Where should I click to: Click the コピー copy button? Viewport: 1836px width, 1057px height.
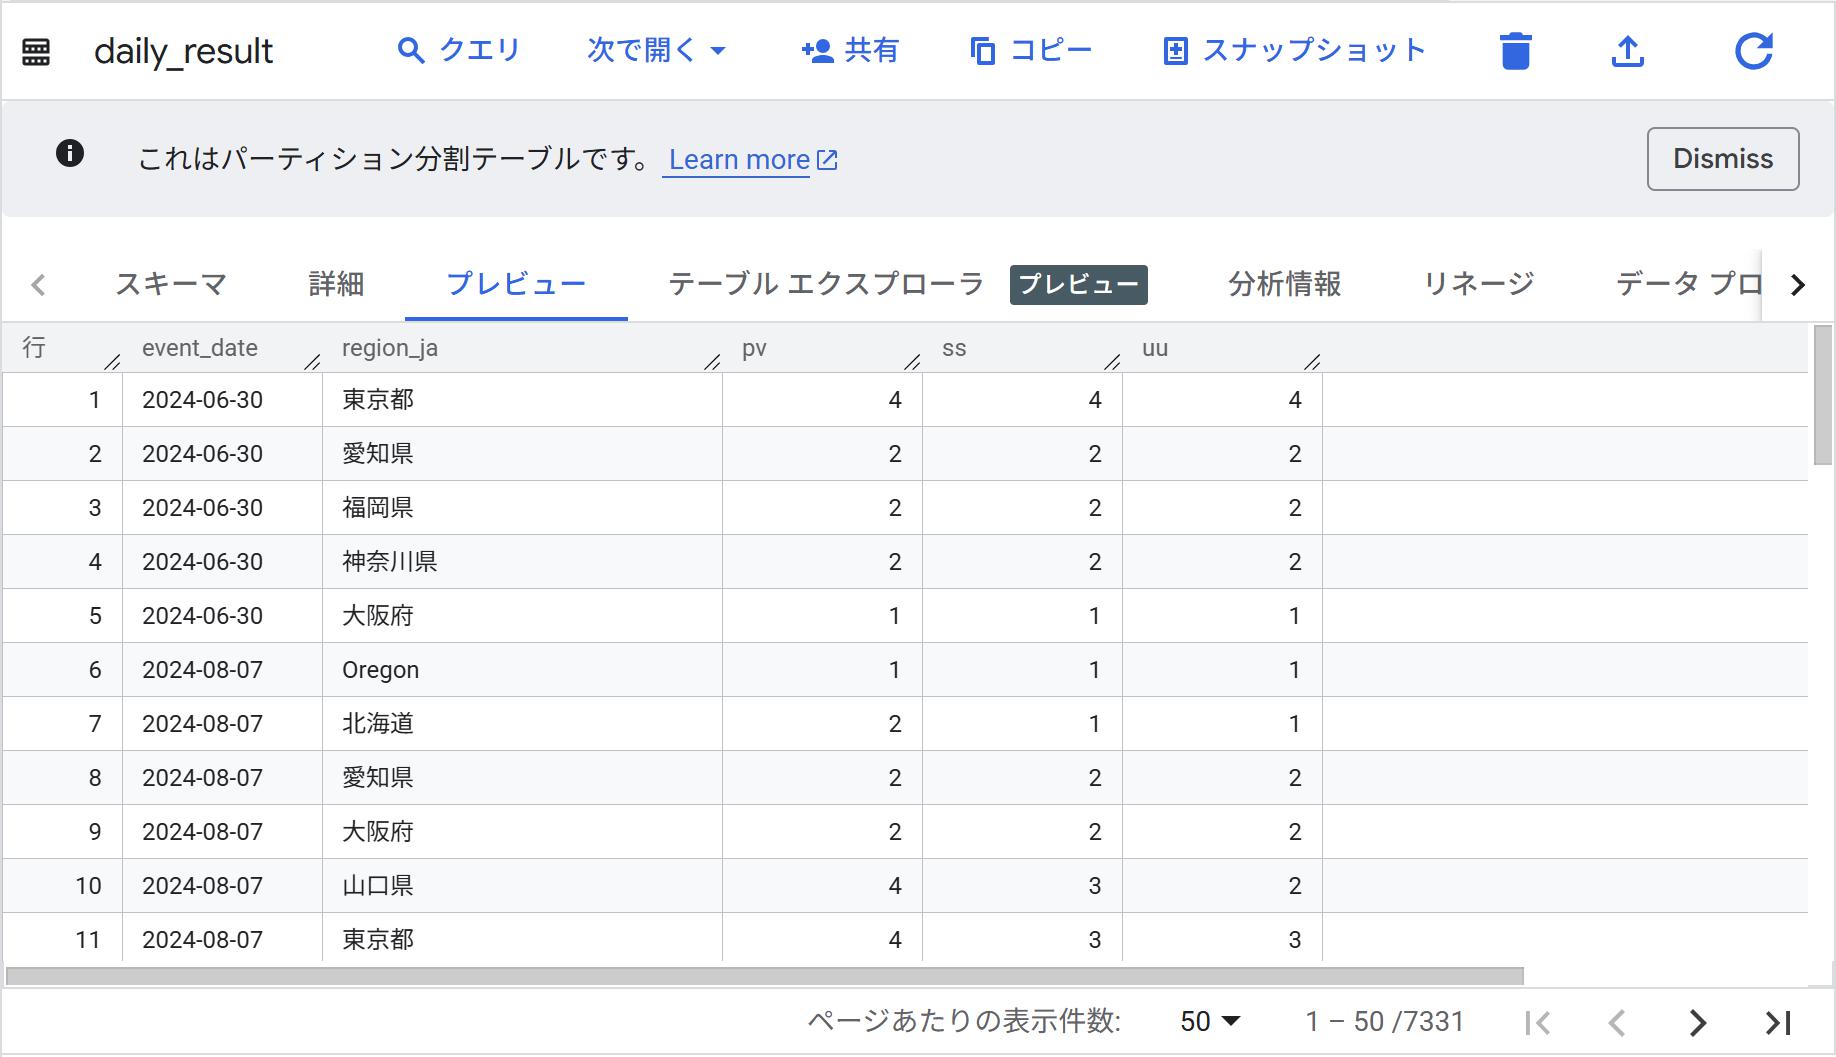click(1031, 50)
